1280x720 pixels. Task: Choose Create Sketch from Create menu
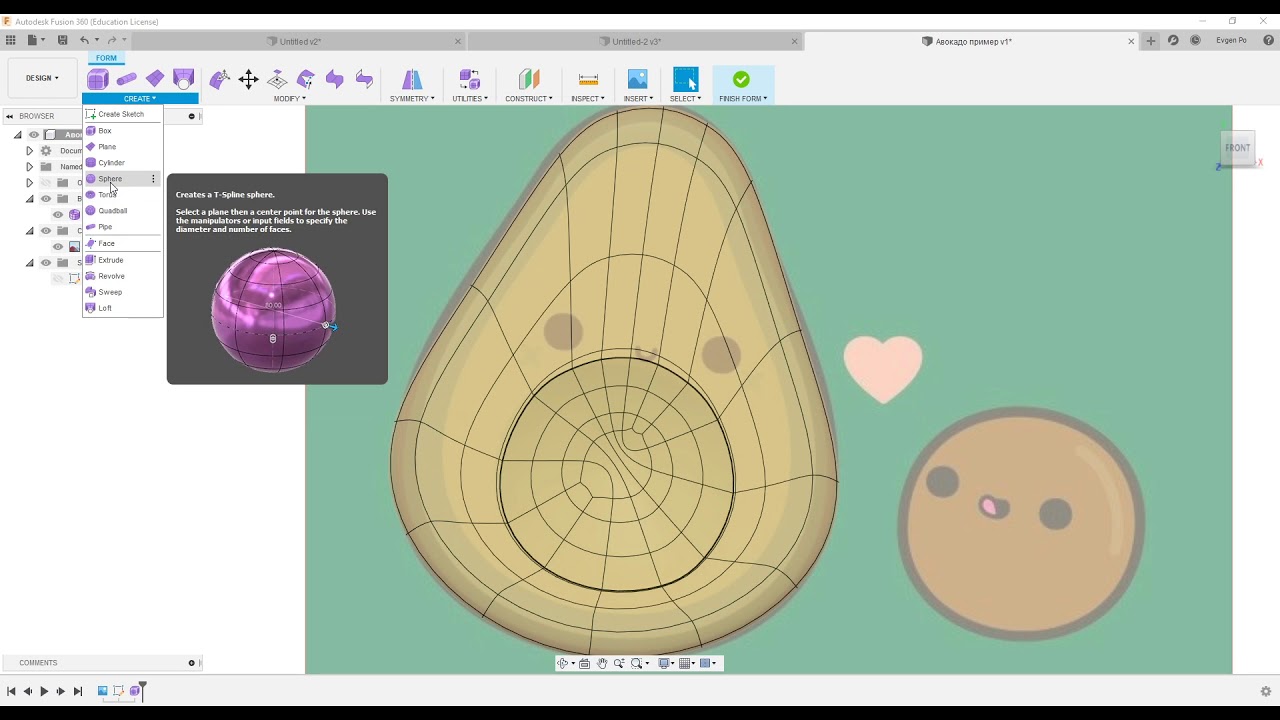(122, 114)
